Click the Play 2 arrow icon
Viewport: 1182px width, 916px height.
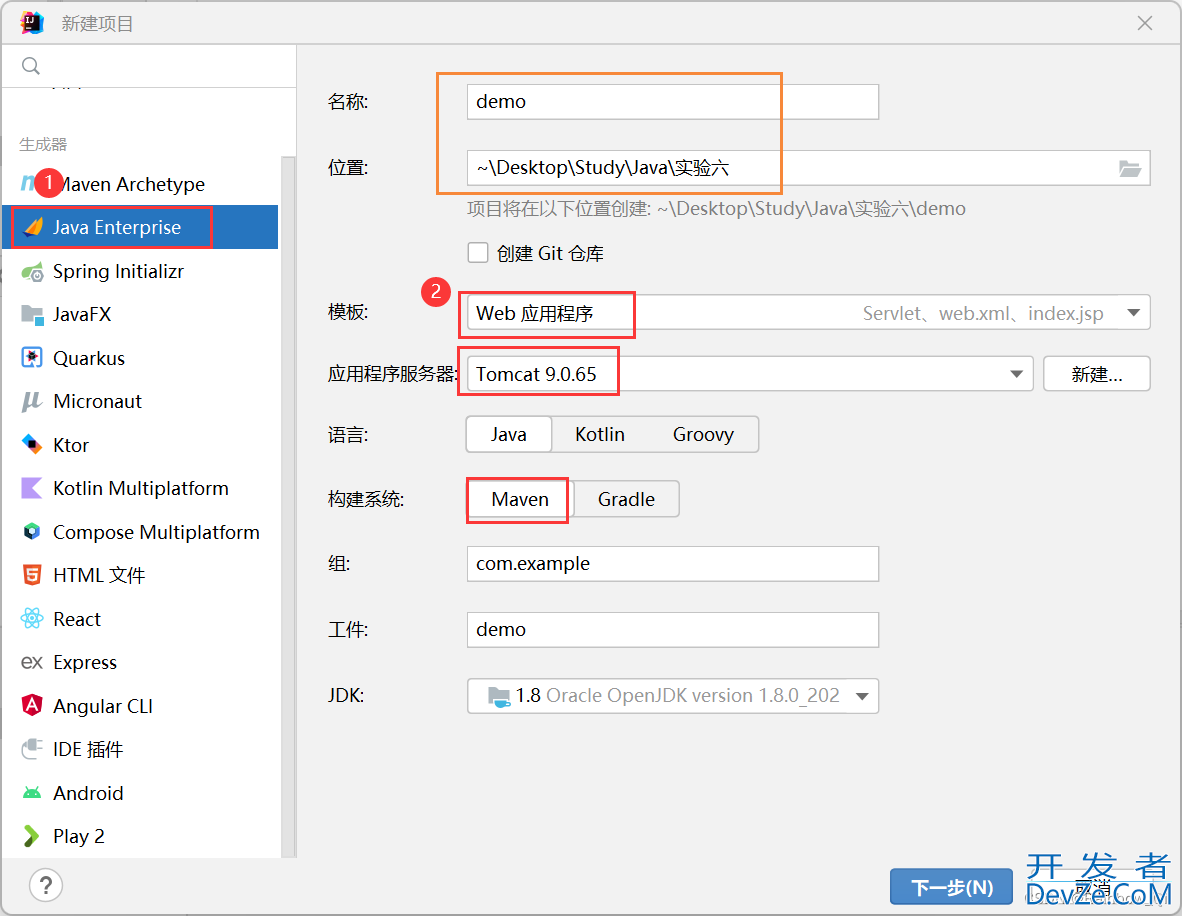(31, 836)
